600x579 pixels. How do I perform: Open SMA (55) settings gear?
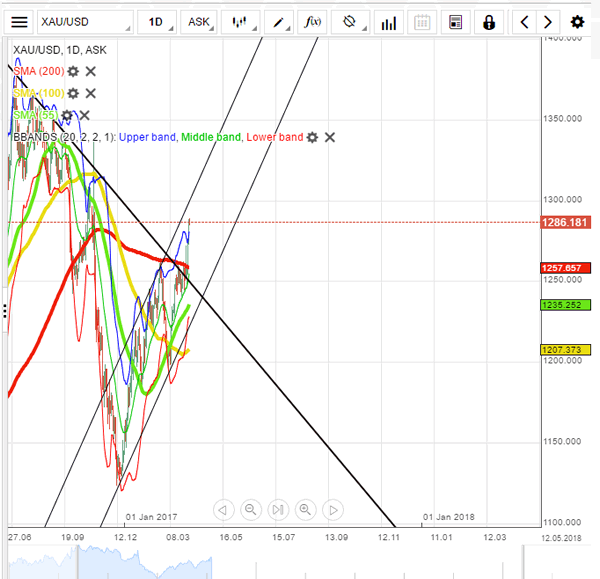pyautogui.click(x=67, y=116)
